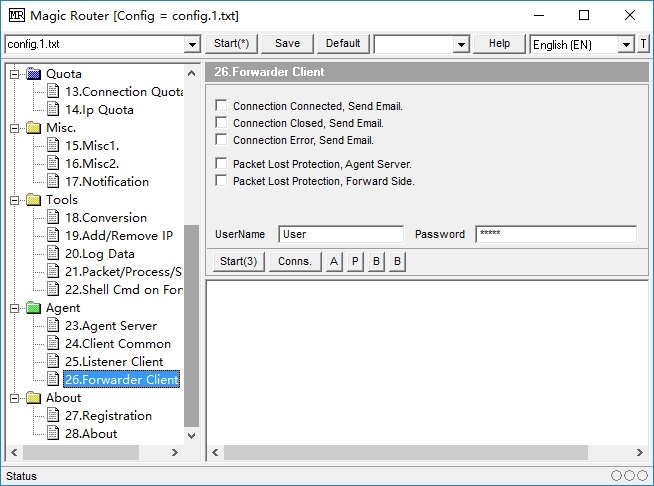Image resolution: width=654 pixels, height=486 pixels.
Task: Tick Packet Lost Protection, Forward Side
Action: pos(221,181)
